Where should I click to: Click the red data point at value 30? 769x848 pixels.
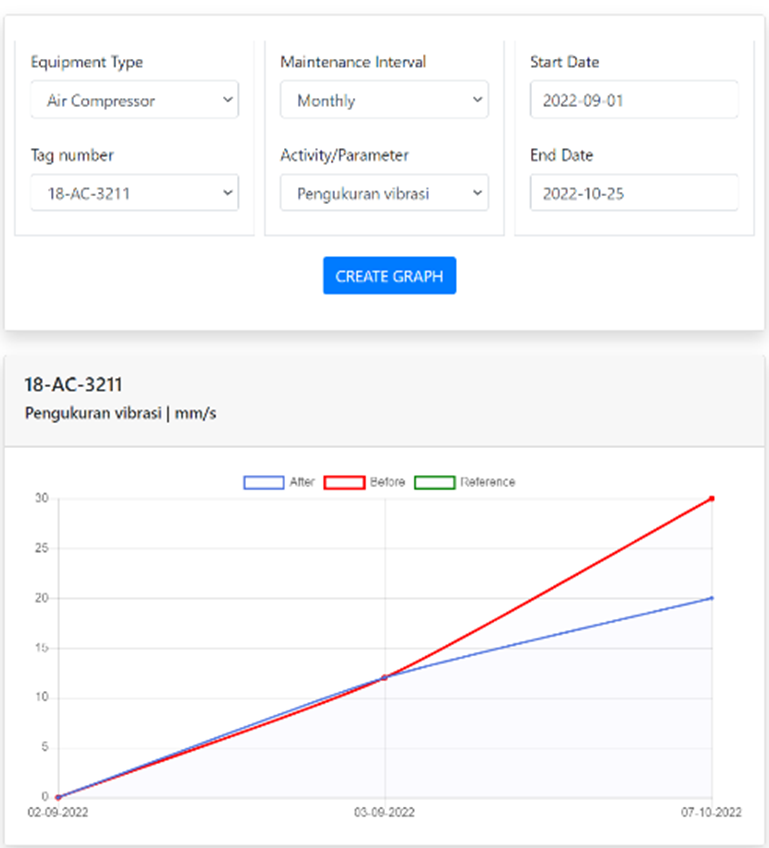(711, 498)
